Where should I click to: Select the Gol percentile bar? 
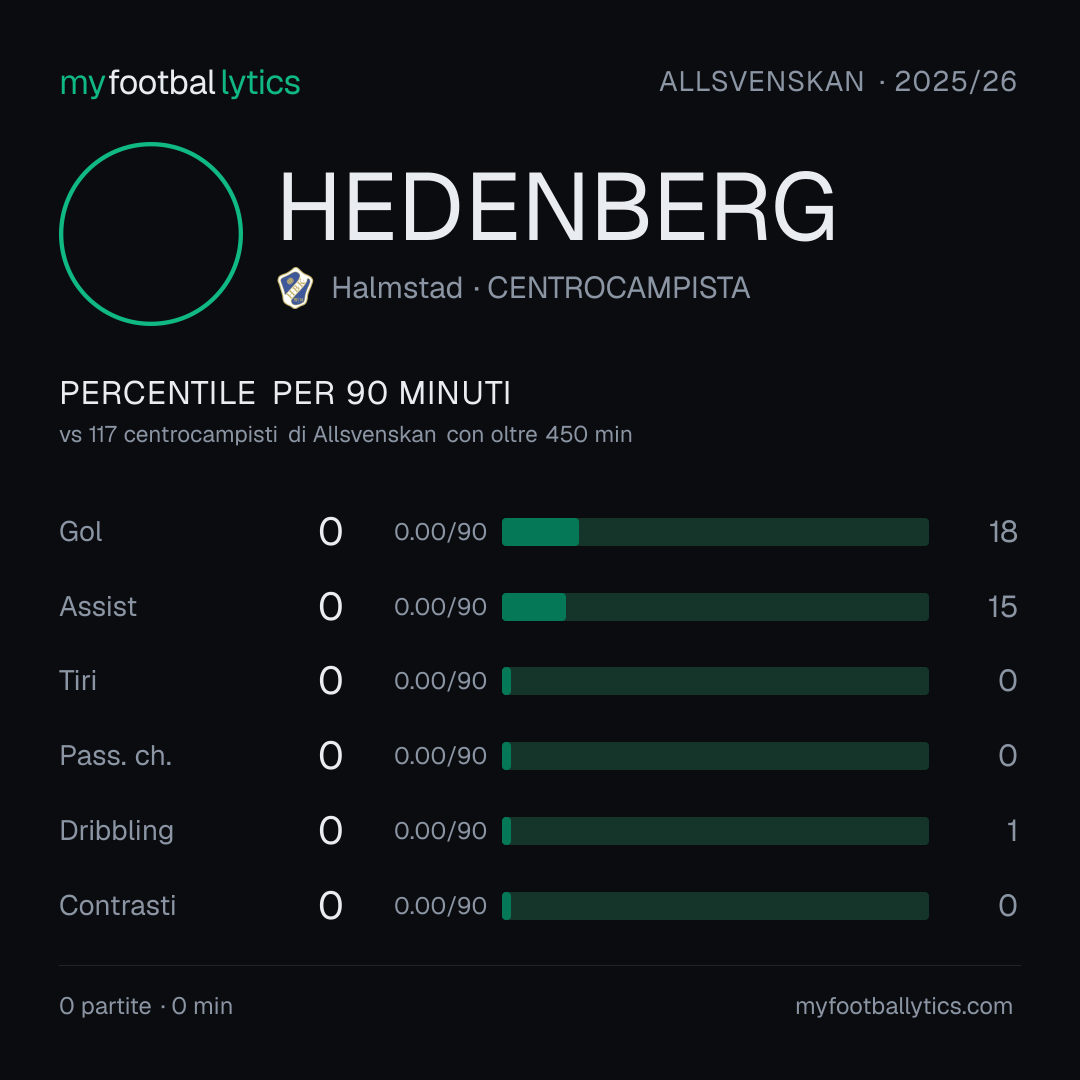[715, 532]
